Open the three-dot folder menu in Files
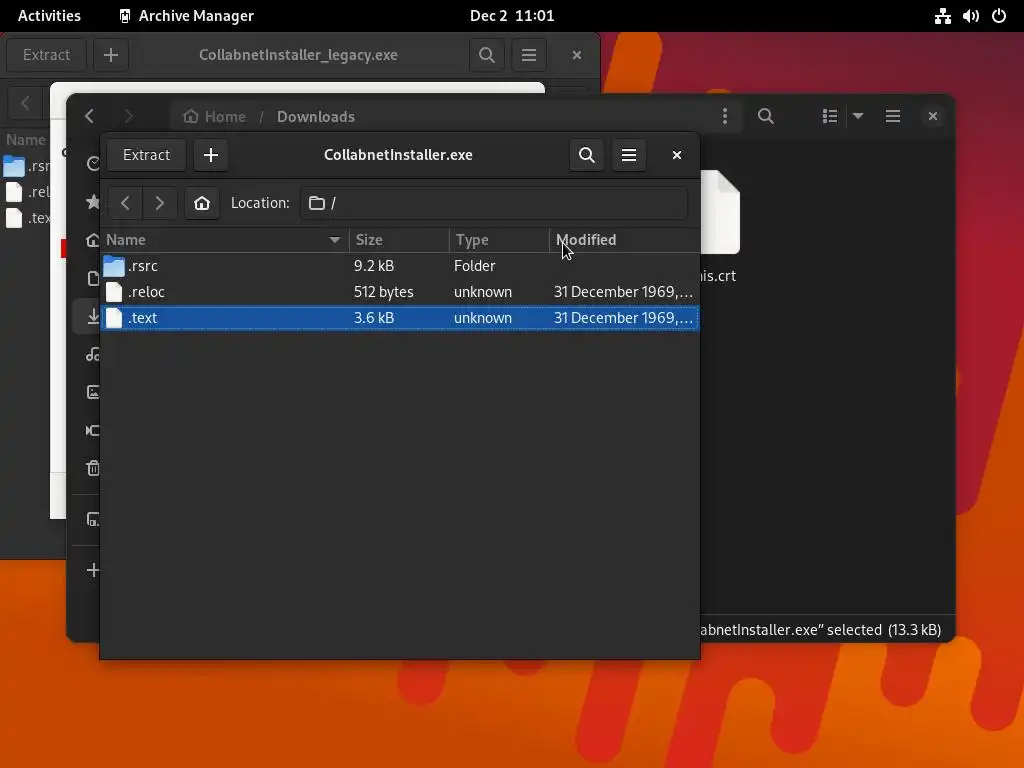 click(x=725, y=116)
